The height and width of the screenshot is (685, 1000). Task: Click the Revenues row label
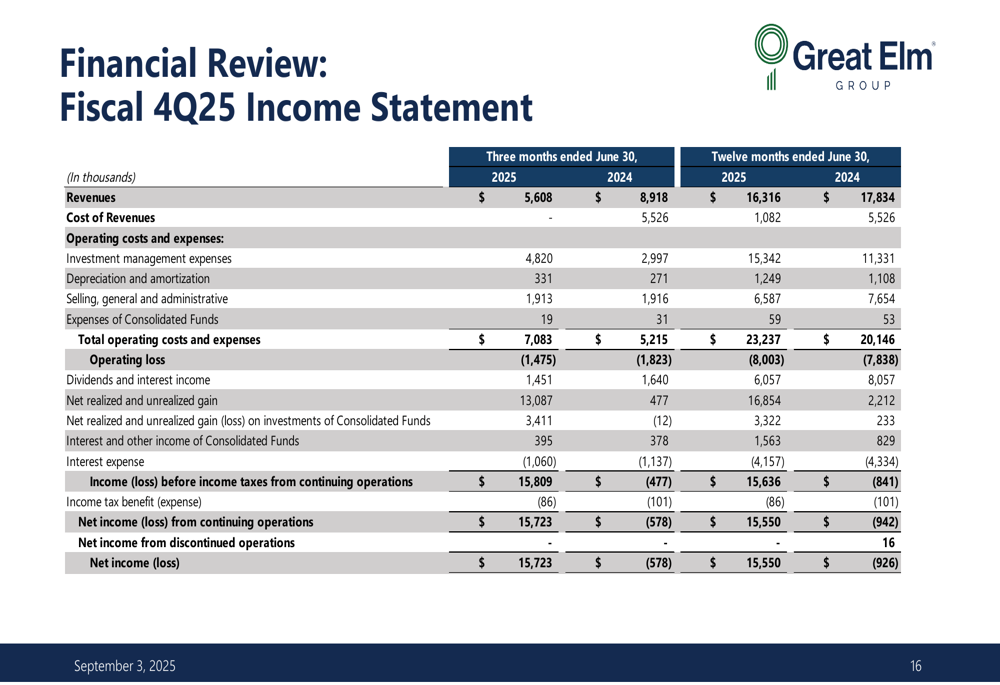point(91,198)
